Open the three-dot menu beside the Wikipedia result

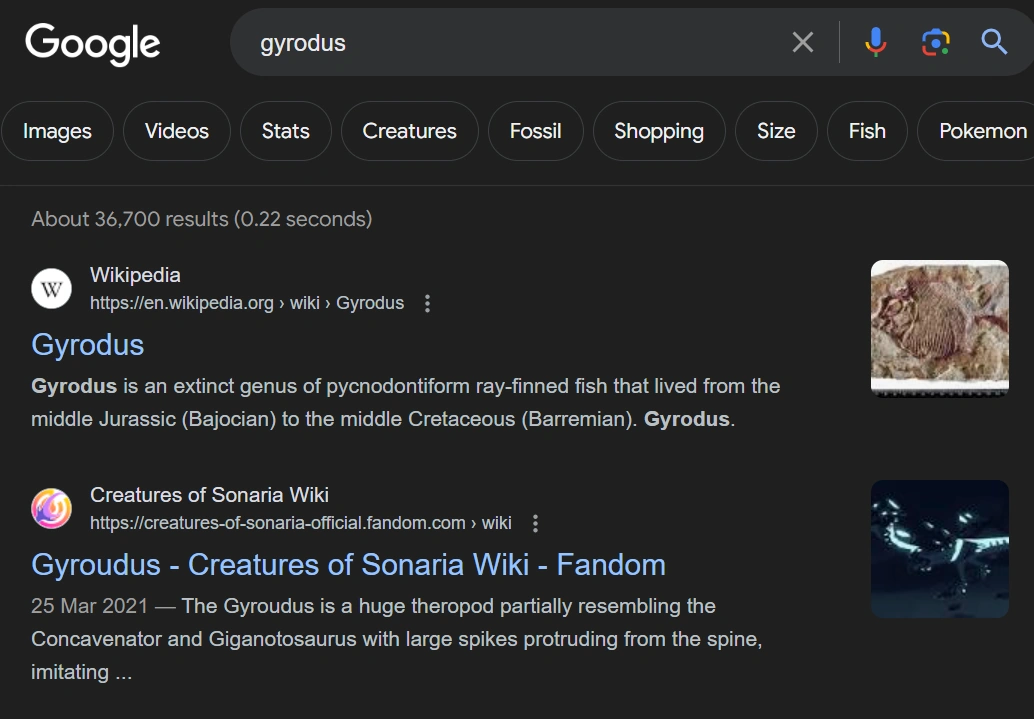(427, 303)
